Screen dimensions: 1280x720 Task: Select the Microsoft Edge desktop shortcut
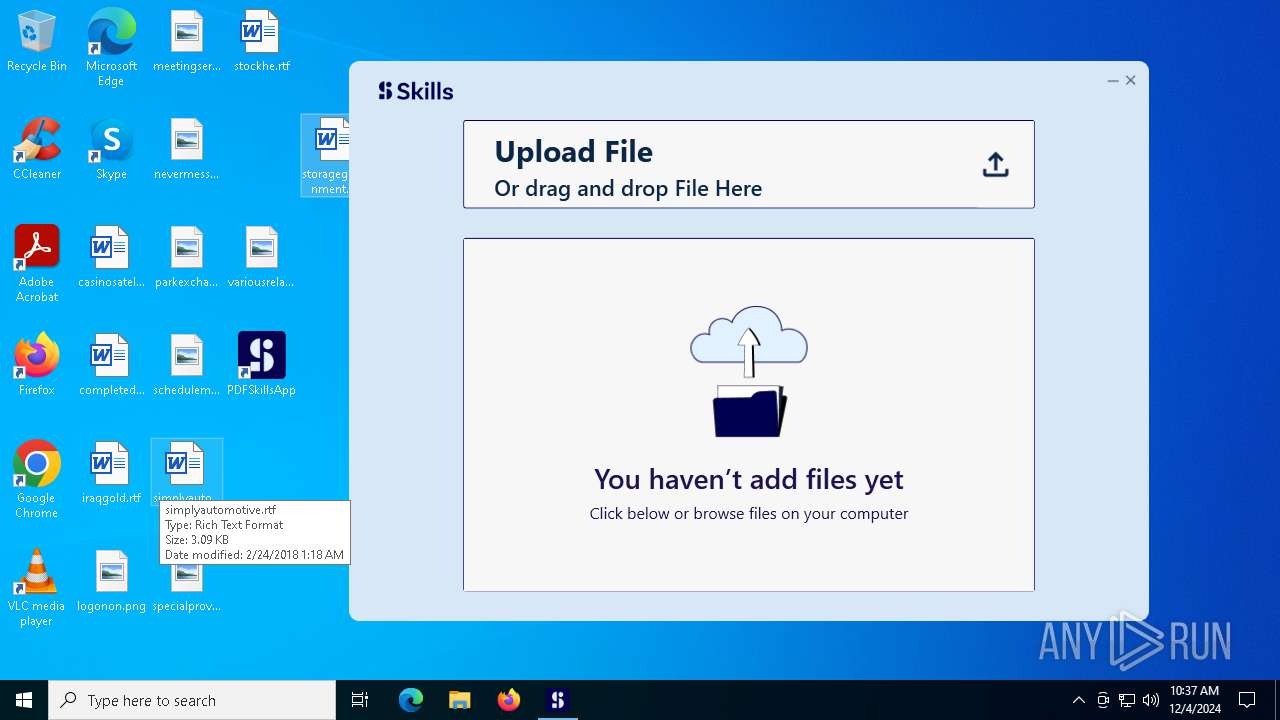coord(111,48)
